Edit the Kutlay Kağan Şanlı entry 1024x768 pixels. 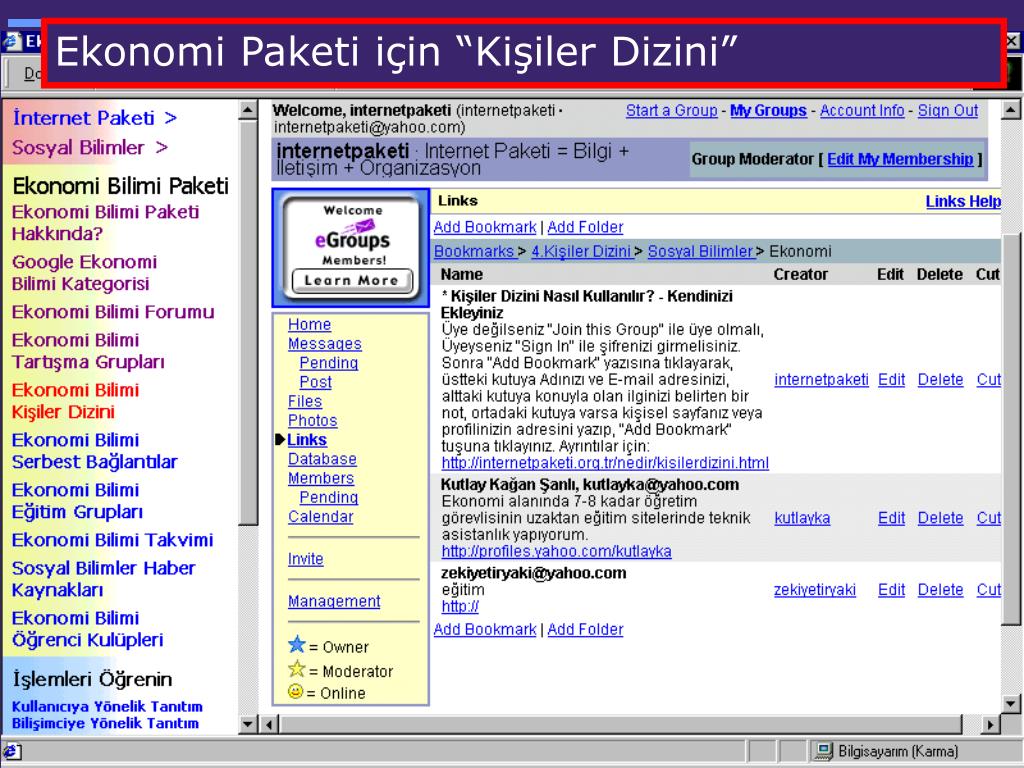pyautogui.click(x=891, y=518)
